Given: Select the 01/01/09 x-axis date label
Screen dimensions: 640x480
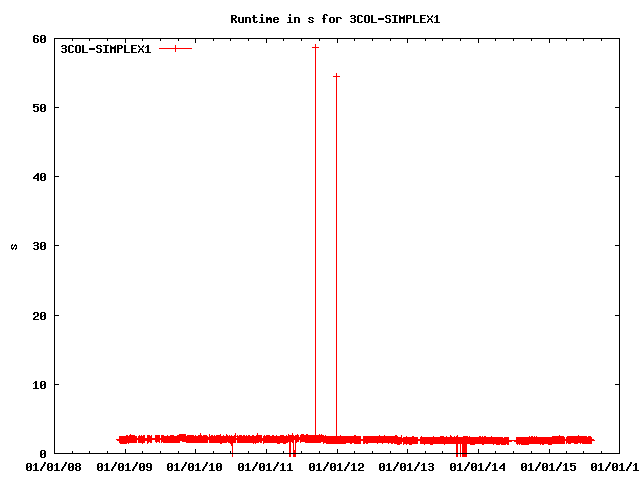Looking at the screenshot, I should click(125, 466).
